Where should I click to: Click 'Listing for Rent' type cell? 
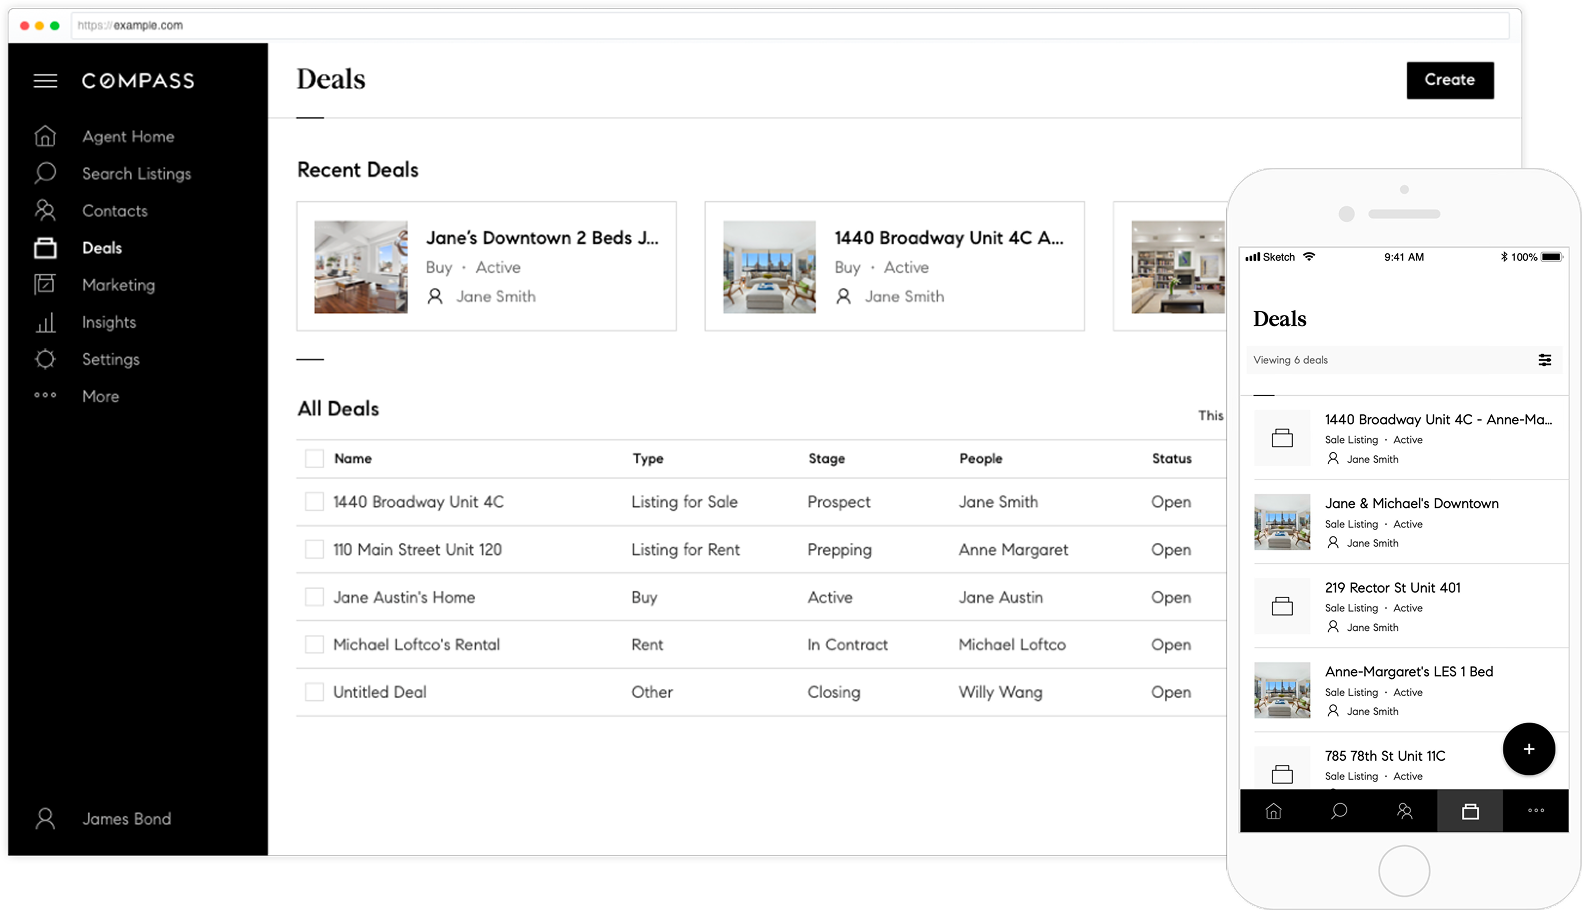(686, 550)
